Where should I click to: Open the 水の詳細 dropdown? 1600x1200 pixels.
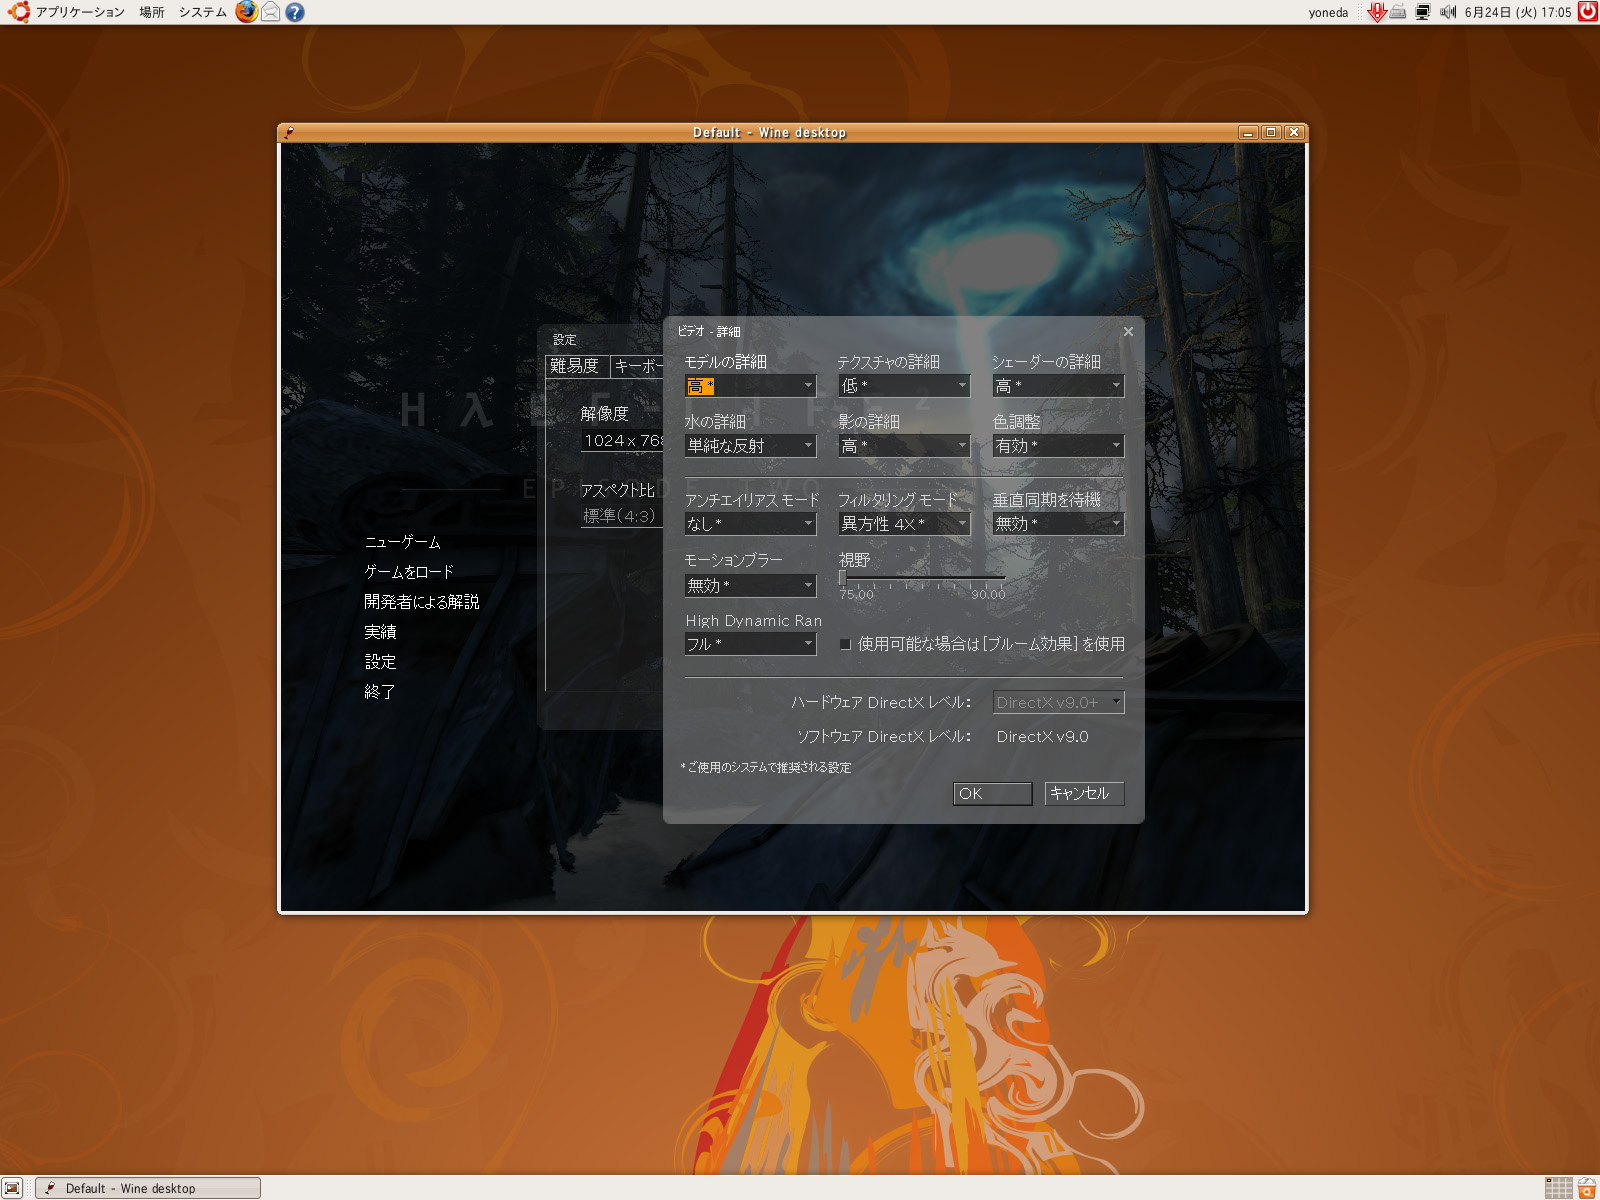tap(751, 446)
